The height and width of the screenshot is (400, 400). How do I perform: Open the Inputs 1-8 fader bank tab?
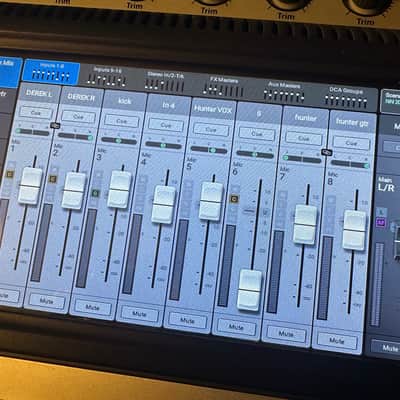[51, 72]
